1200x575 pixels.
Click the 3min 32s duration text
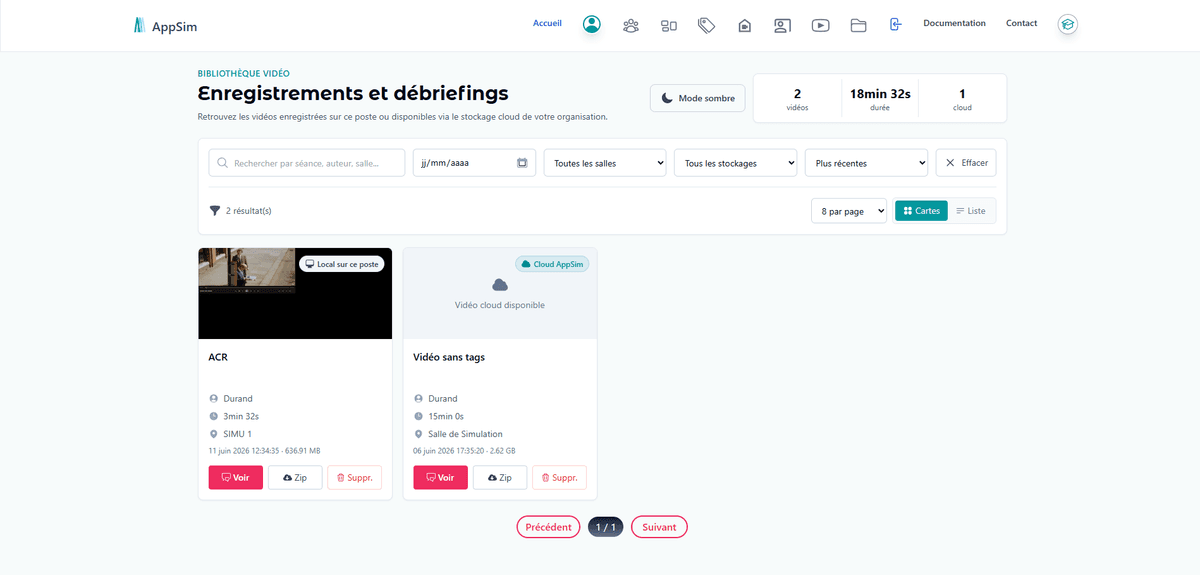[x=241, y=416]
